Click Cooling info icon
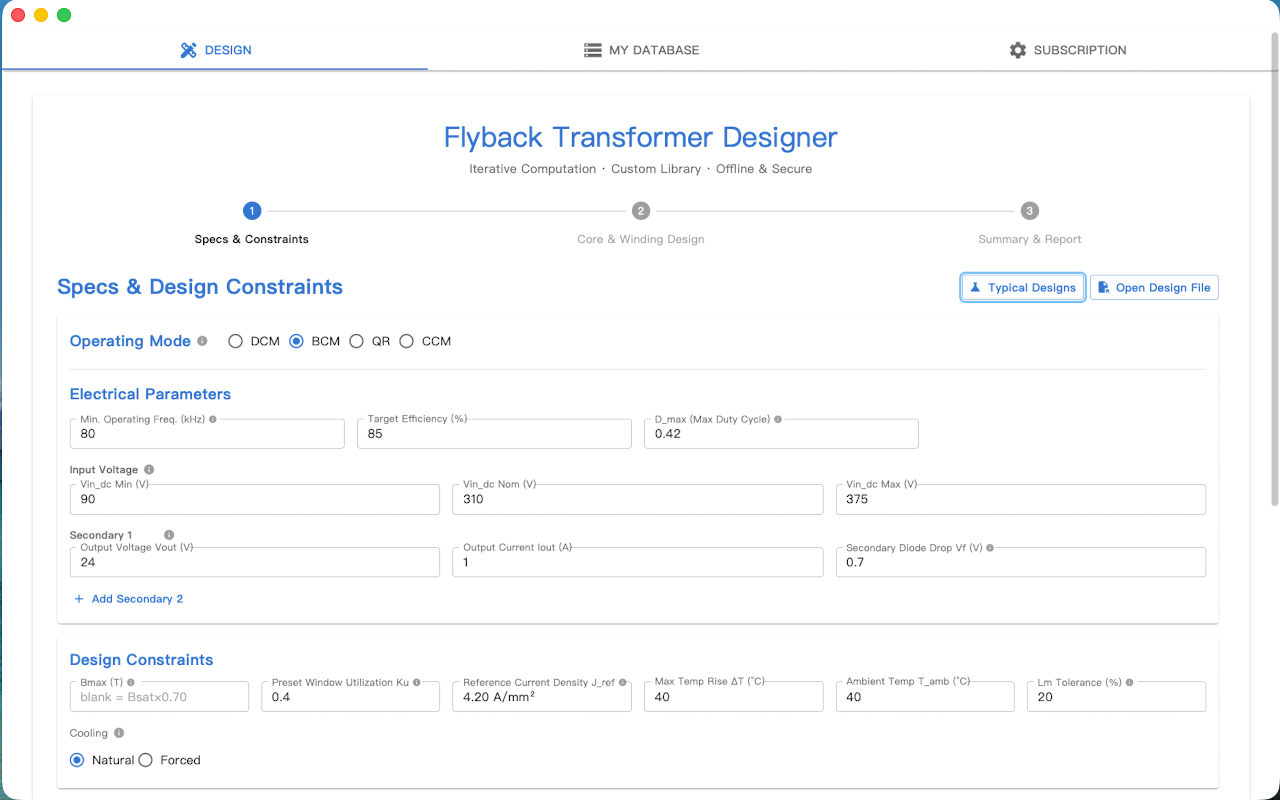 click(119, 733)
